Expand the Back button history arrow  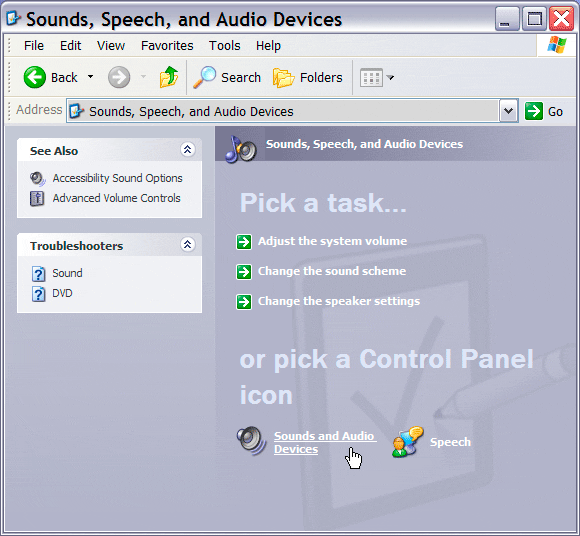(x=91, y=77)
